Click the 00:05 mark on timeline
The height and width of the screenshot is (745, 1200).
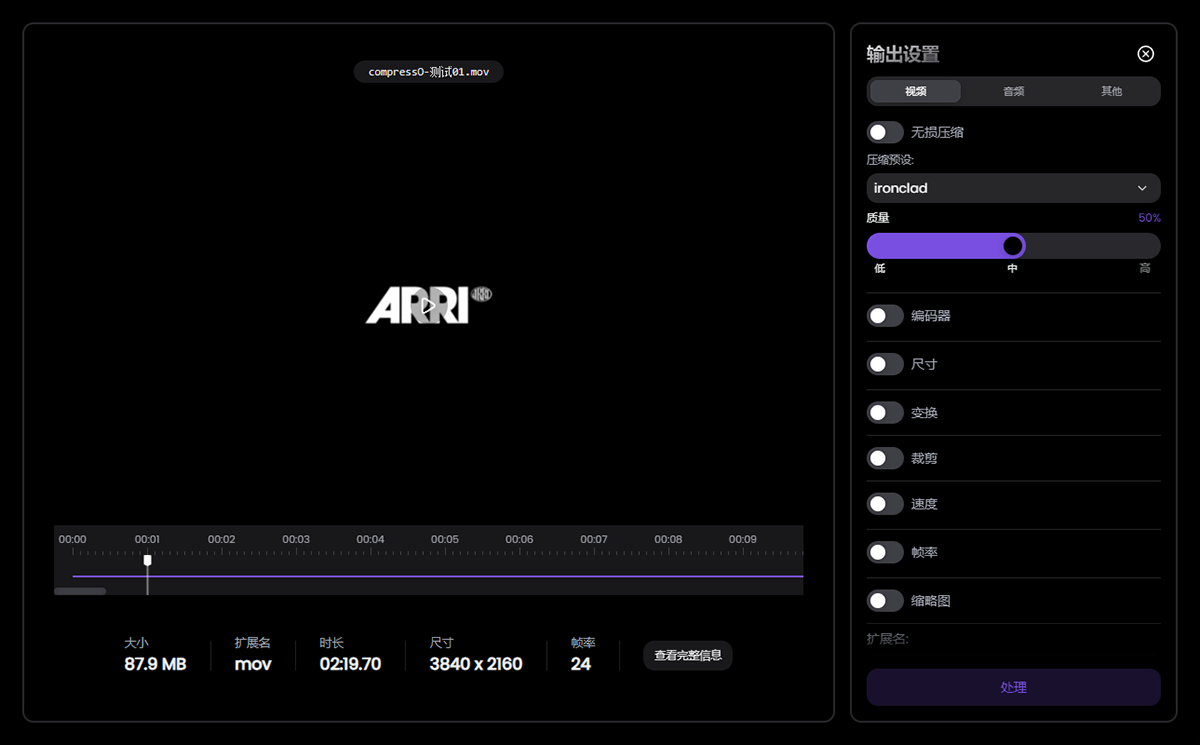click(x=445, y=539)
